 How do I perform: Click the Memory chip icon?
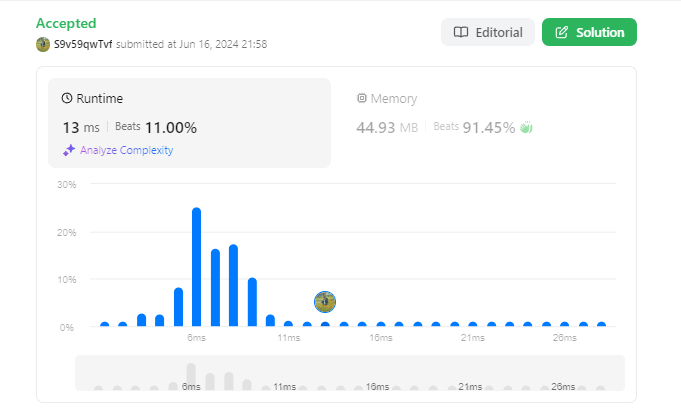[x=361, y=98]
